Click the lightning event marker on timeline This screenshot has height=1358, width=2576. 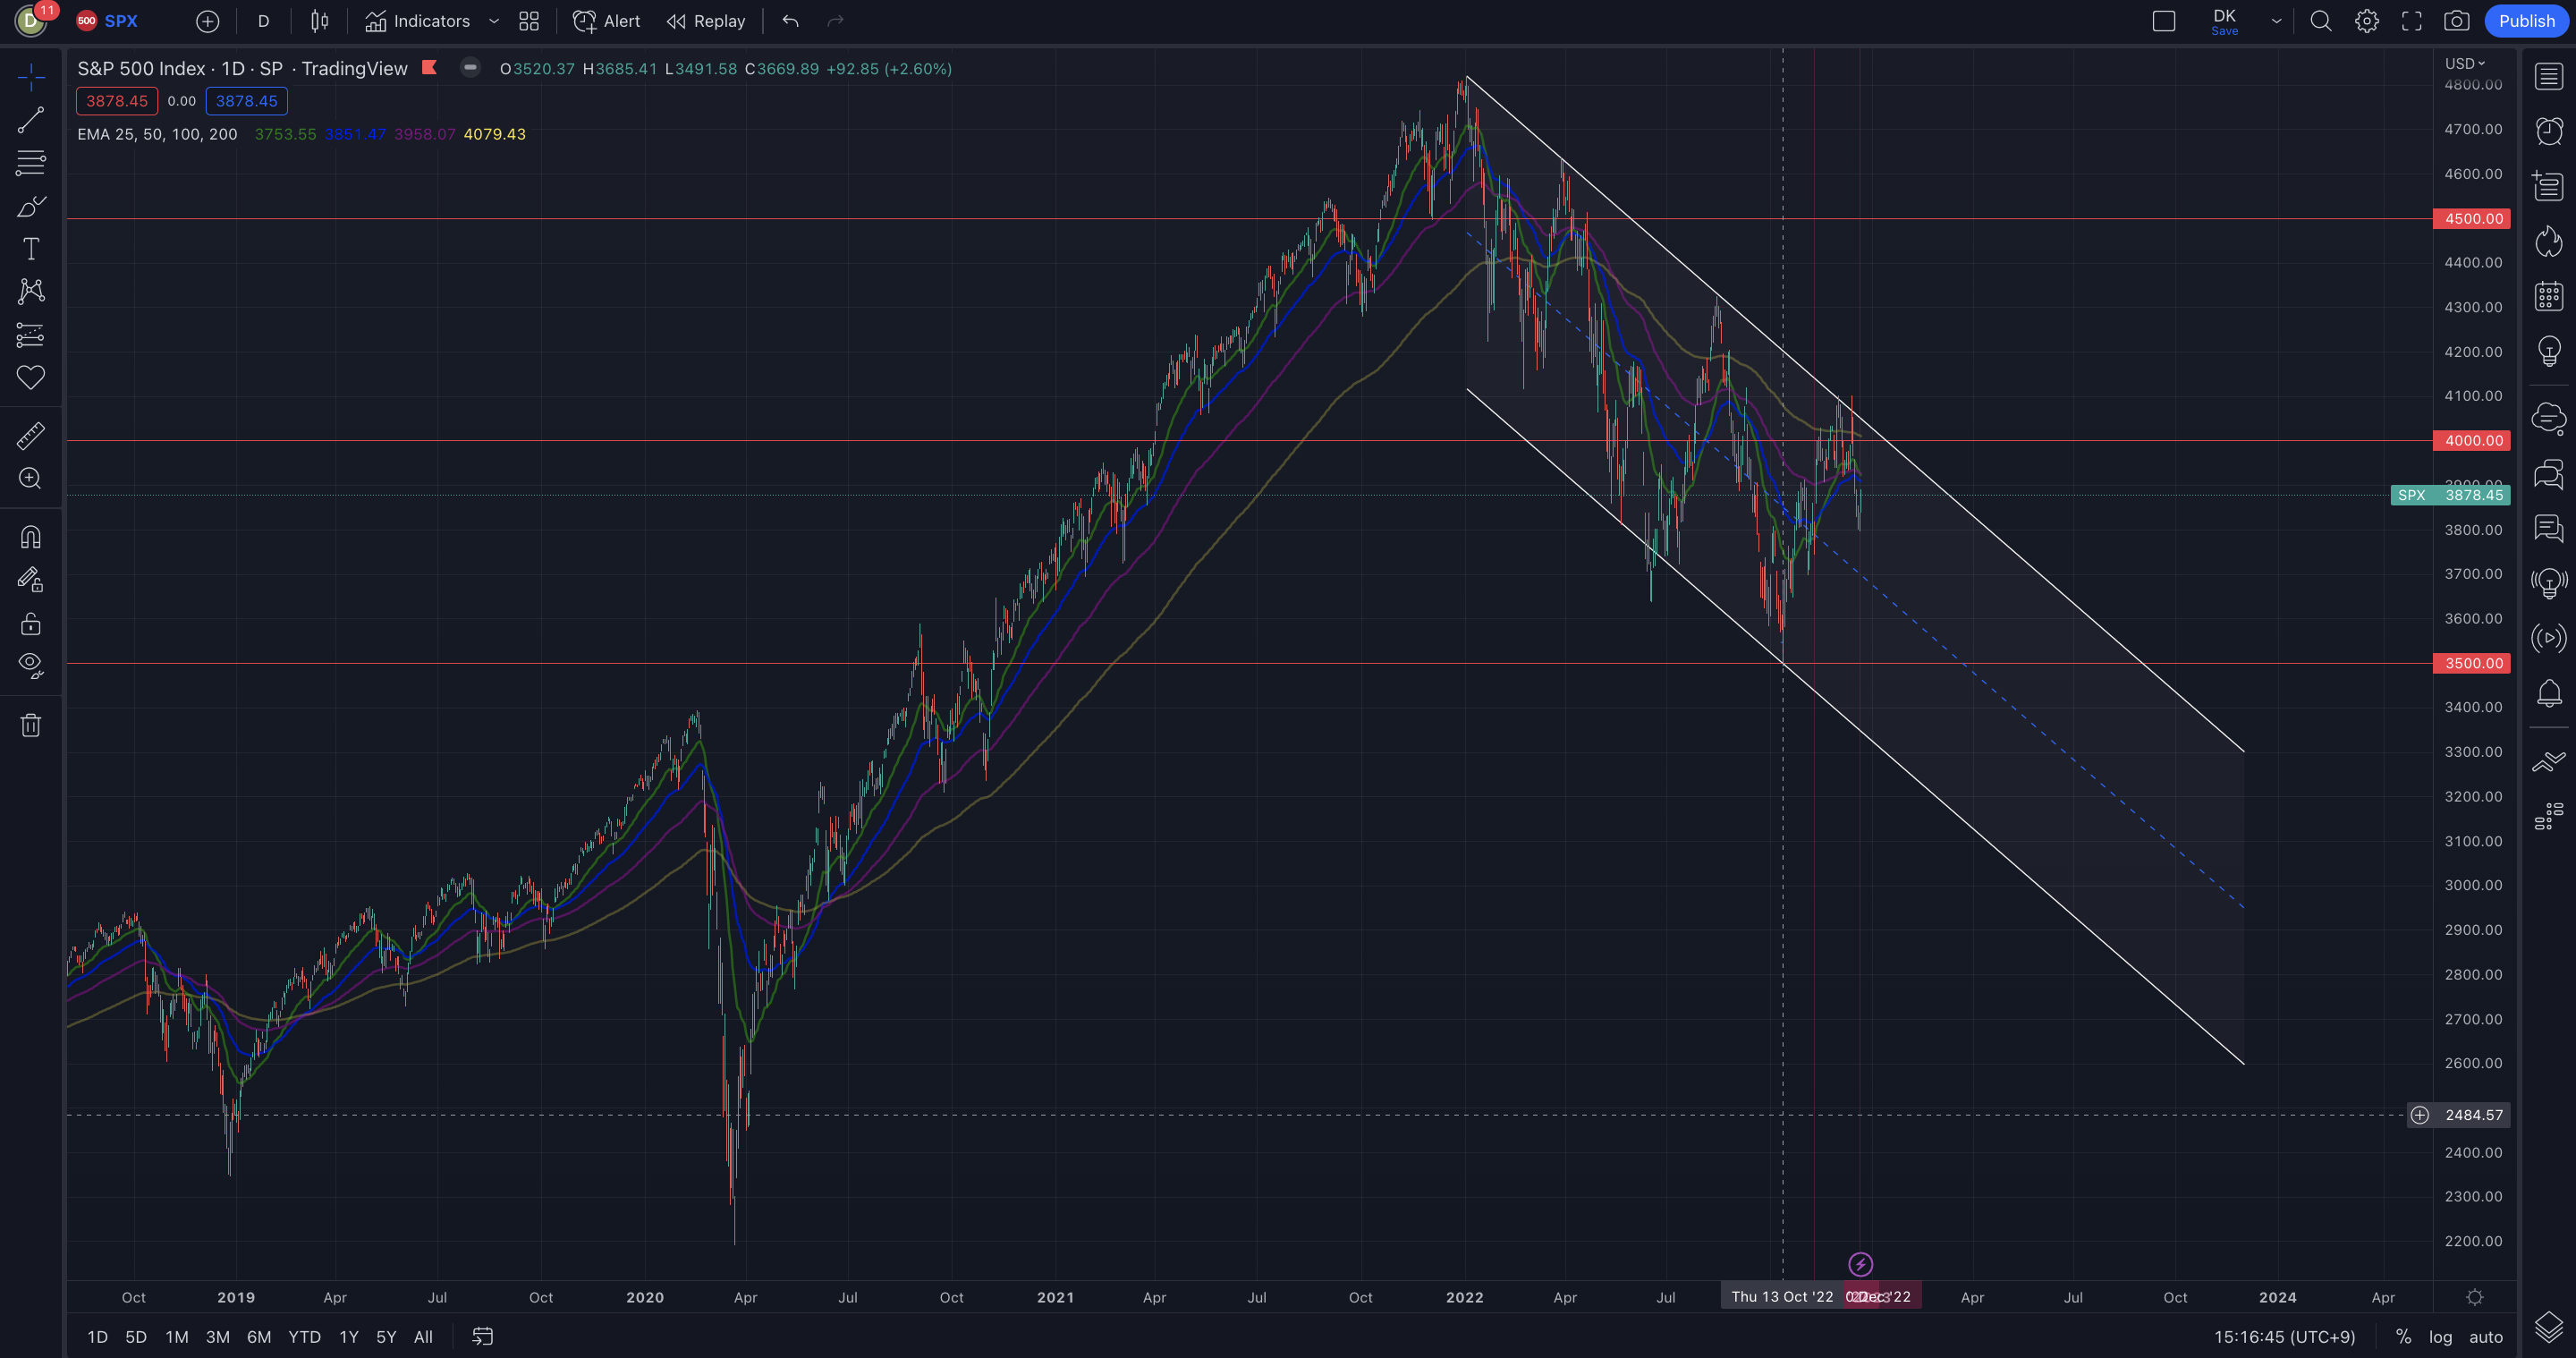[x=1861, y=1264]
